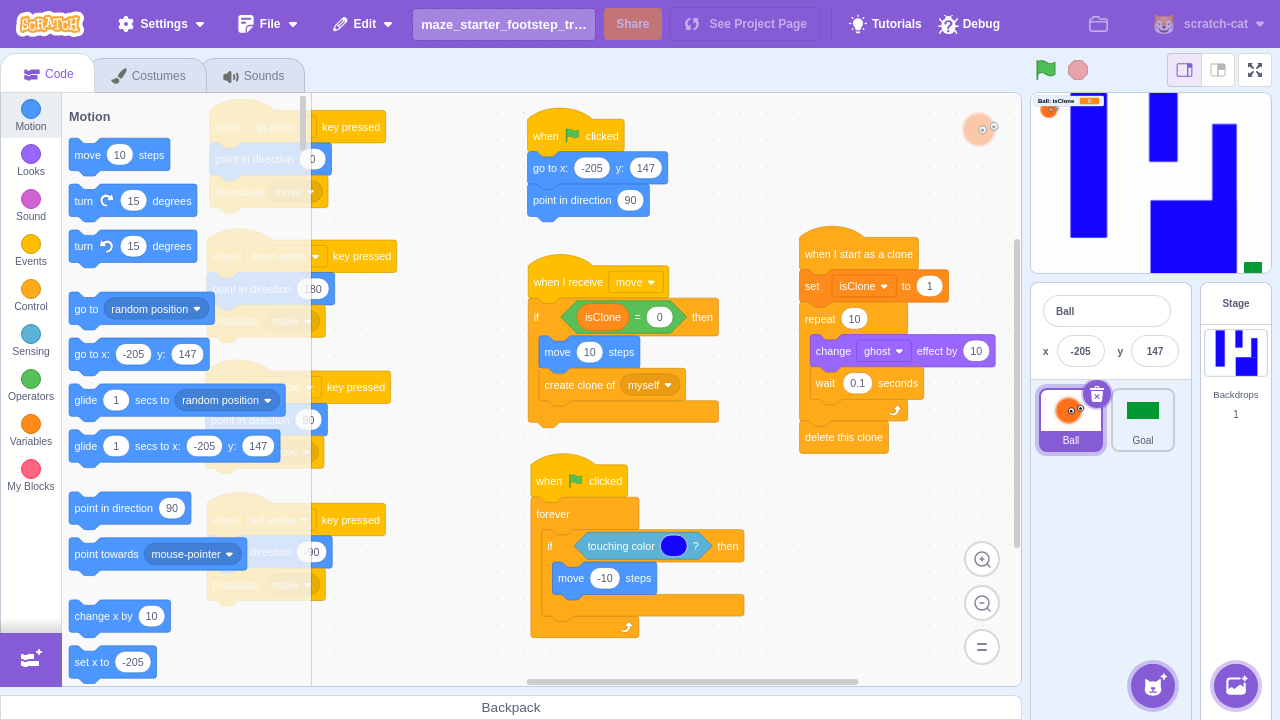This screenshot has height=720, width=1280.
Task: Click the Scratch logo
Action: coord(50,24)
